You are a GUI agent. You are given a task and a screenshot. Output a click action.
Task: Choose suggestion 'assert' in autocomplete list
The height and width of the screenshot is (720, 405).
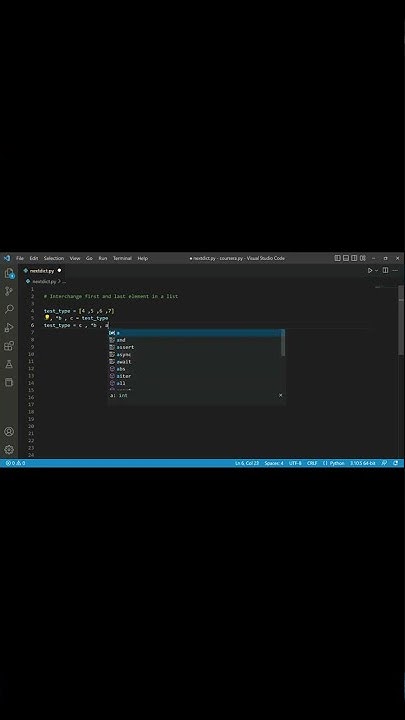coord(196,347)
